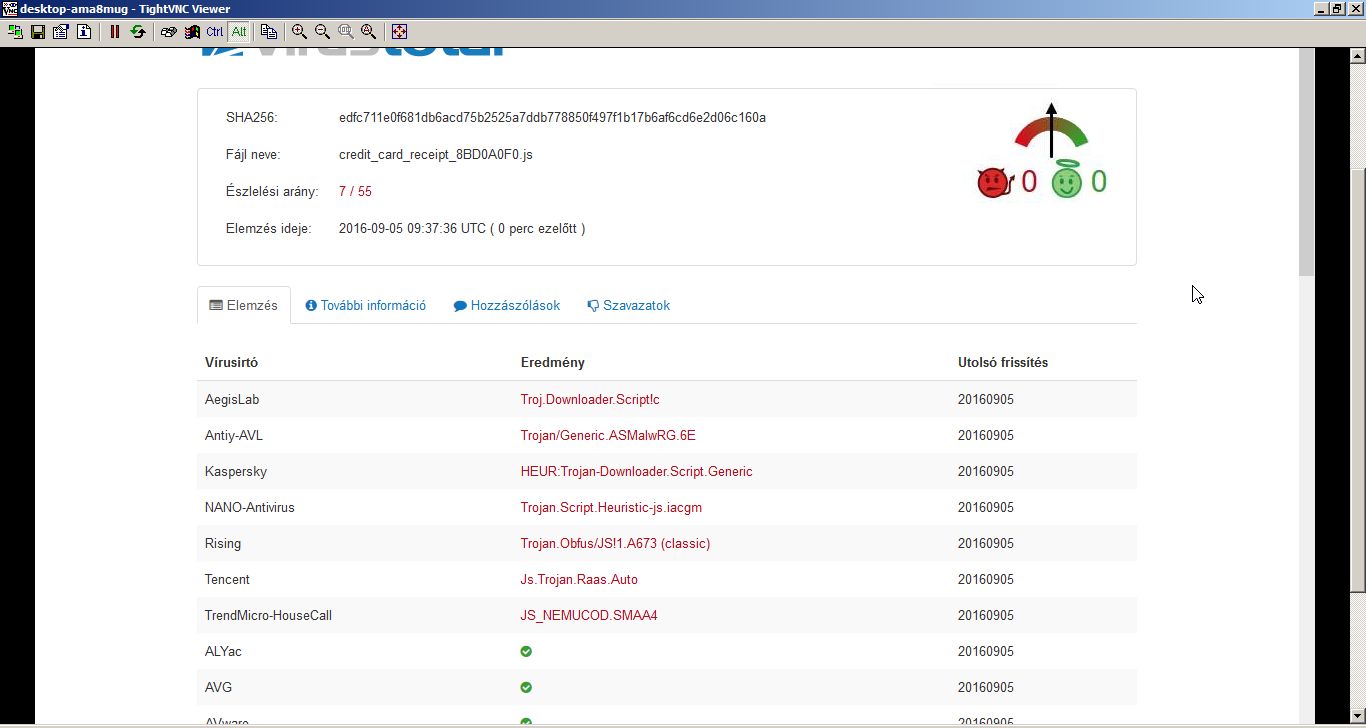Show the connection info icon
1366x728 pixels.
[84, 32]
